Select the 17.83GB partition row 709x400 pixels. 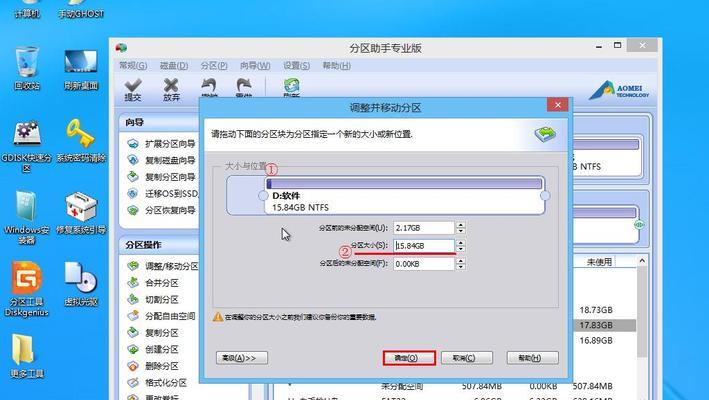604,325
